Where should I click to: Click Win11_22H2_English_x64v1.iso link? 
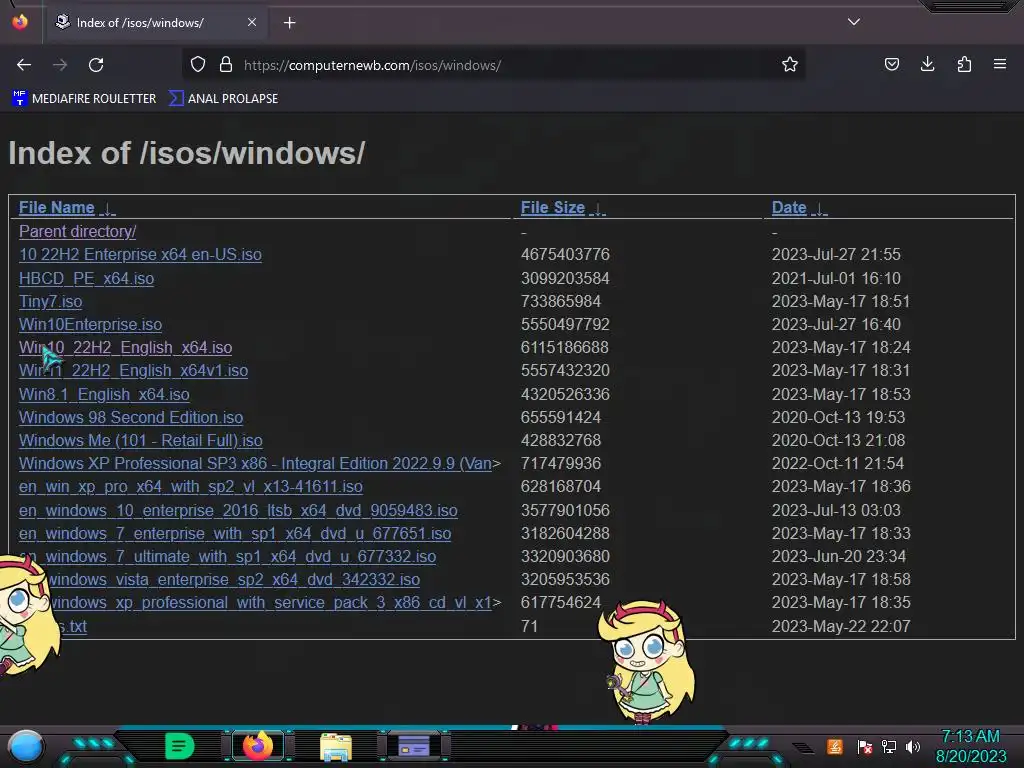point(133,370)
